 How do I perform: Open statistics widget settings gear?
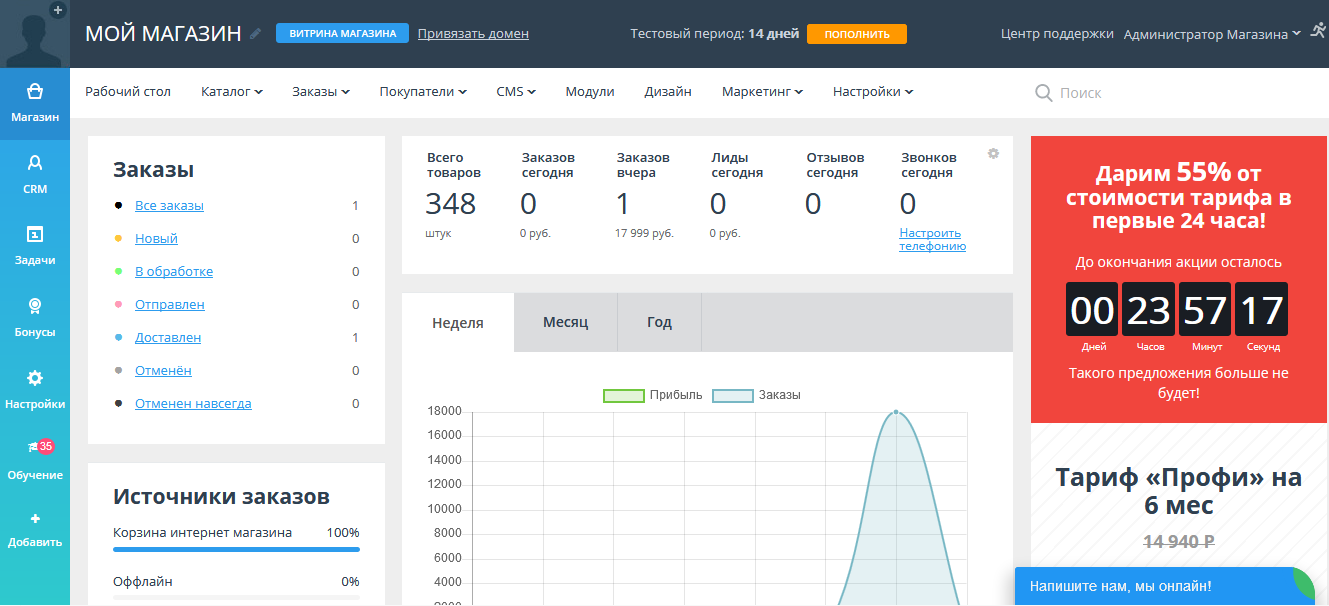coord(993,154)
